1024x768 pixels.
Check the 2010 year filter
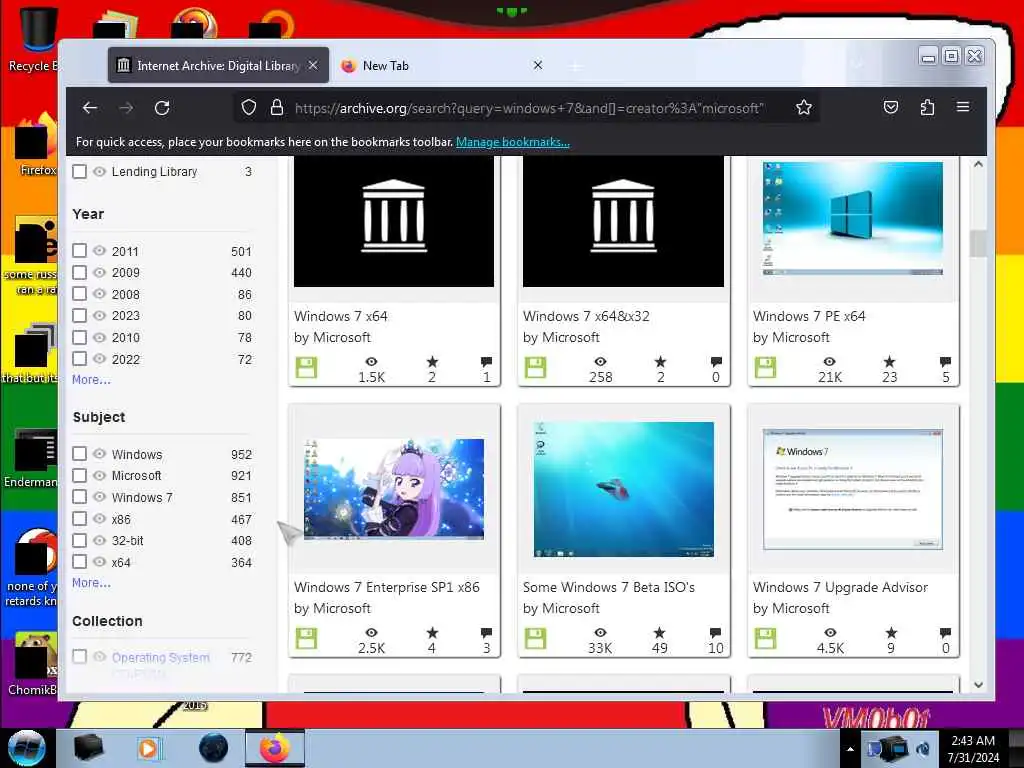80,337
